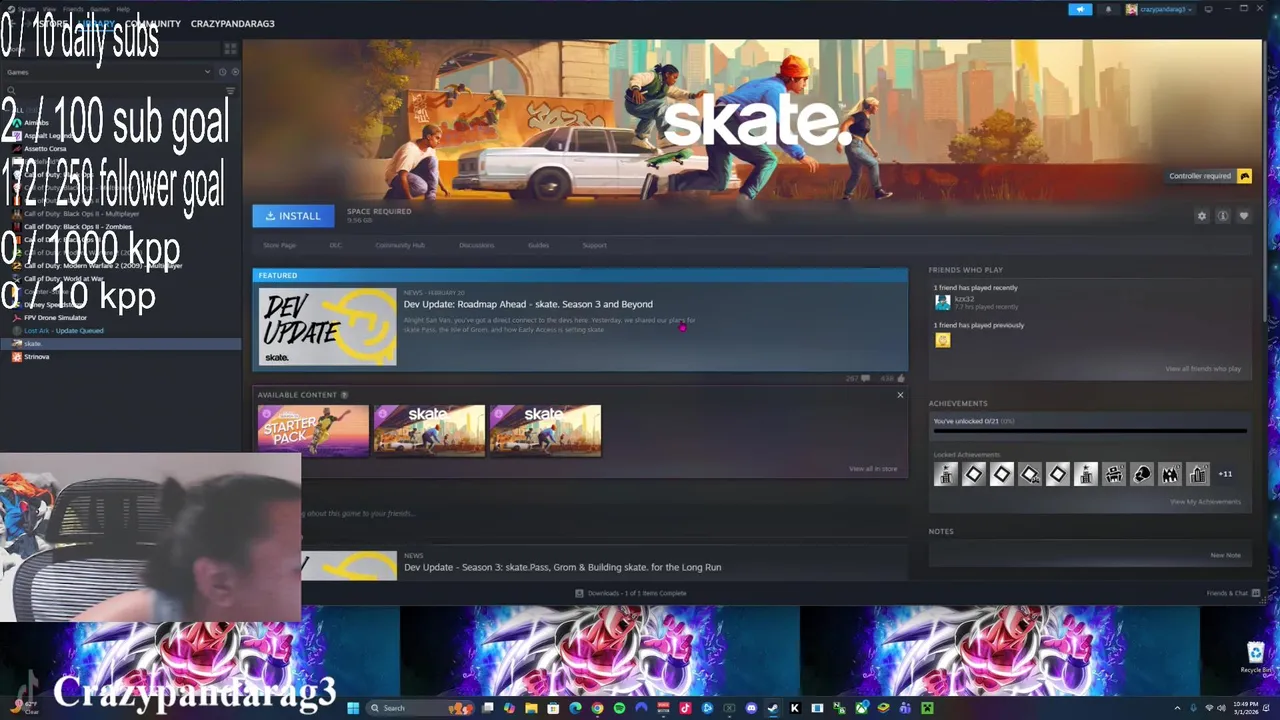Image resolution: width=1280 pixels, height=720 pixels.
Task: Open notifications bell icon
Action: click(x=1108, y=9)
